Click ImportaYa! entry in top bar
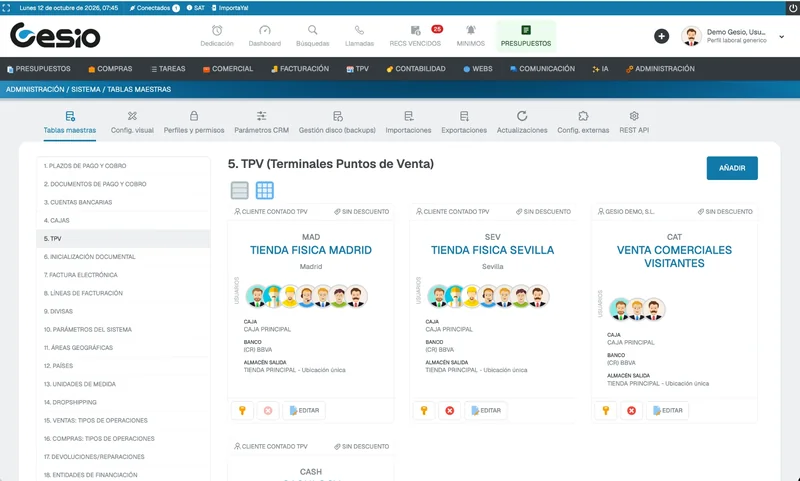 230,8
